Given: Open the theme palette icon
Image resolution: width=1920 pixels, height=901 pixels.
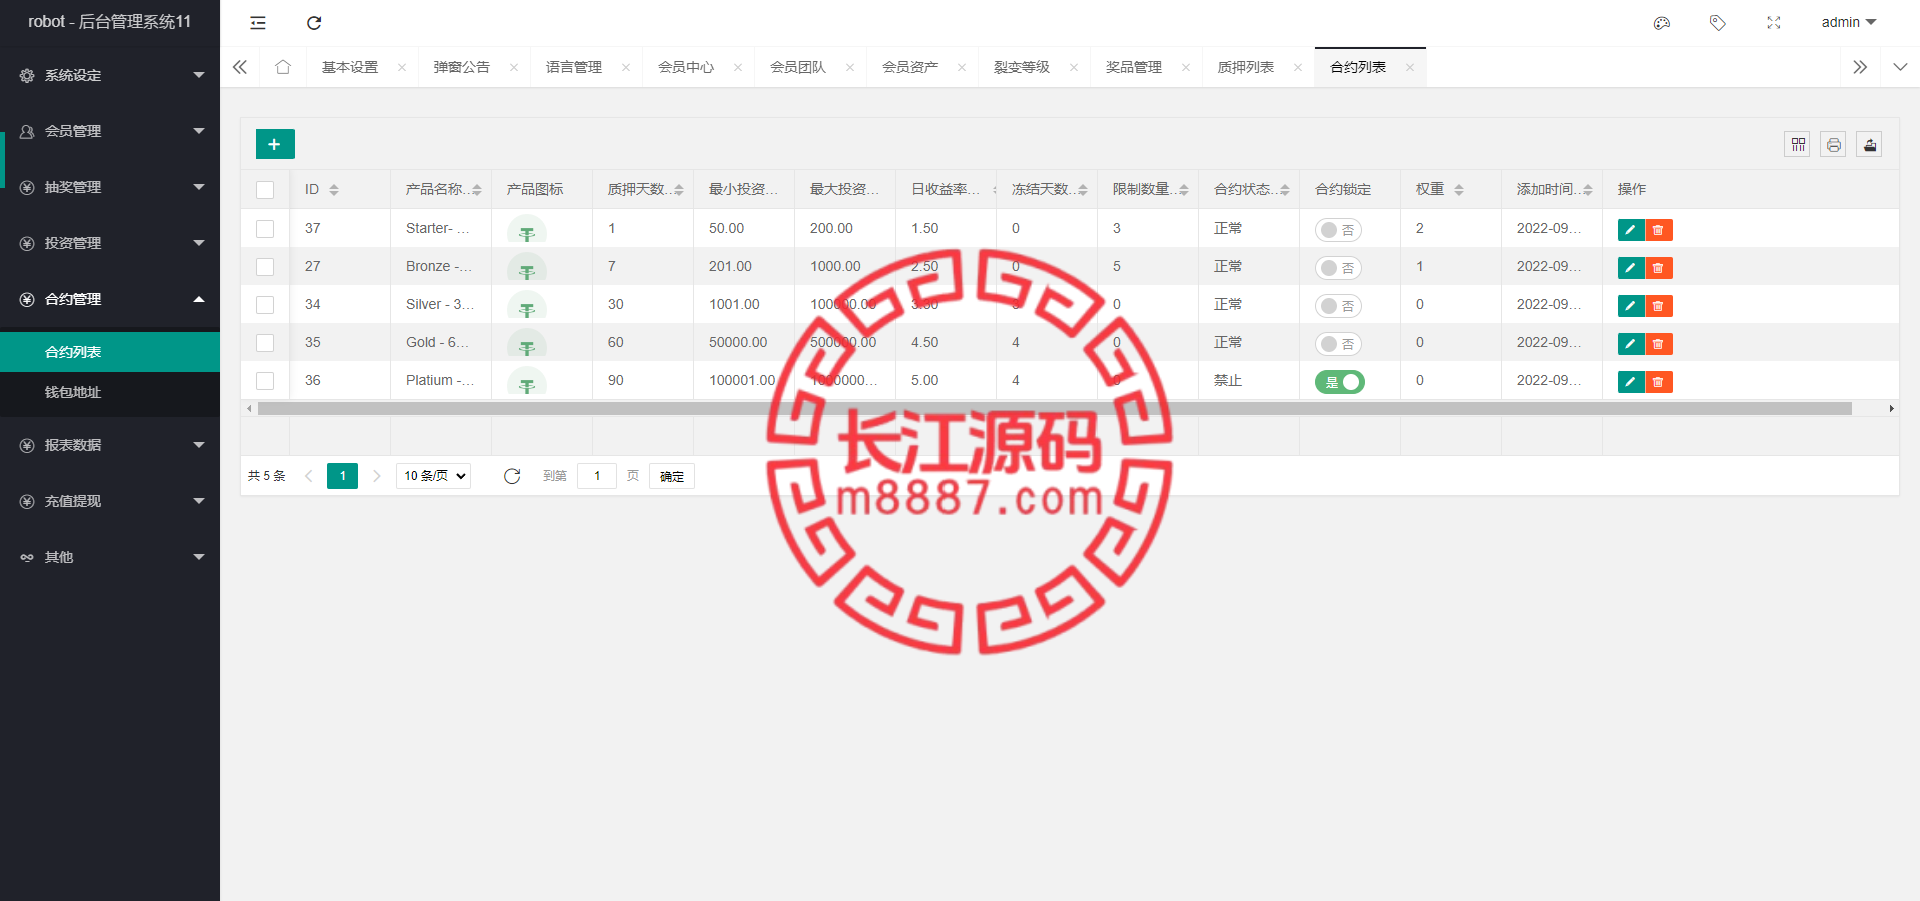Looking at the screenshot, I should pos(1662,23).
